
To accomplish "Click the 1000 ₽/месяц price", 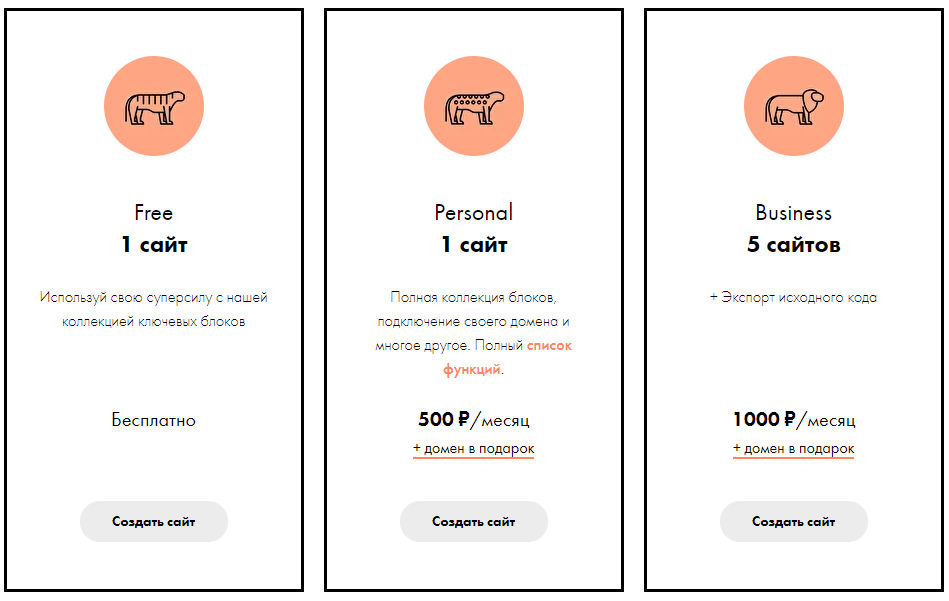I will [793, 419].
